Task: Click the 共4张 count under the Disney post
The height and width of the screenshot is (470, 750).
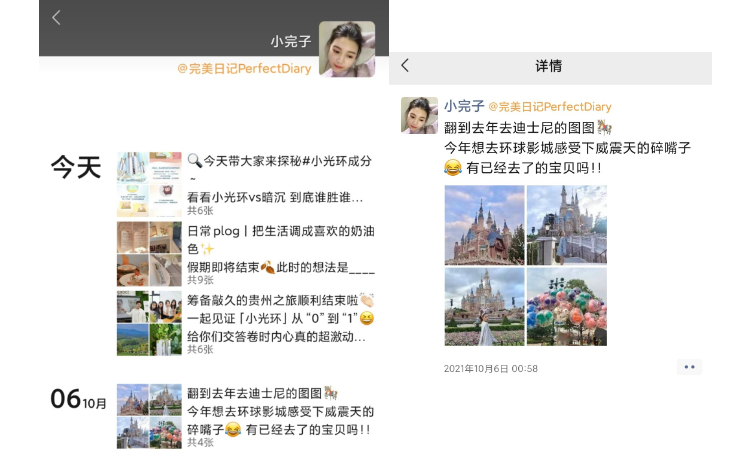Action: coord(200,442)
